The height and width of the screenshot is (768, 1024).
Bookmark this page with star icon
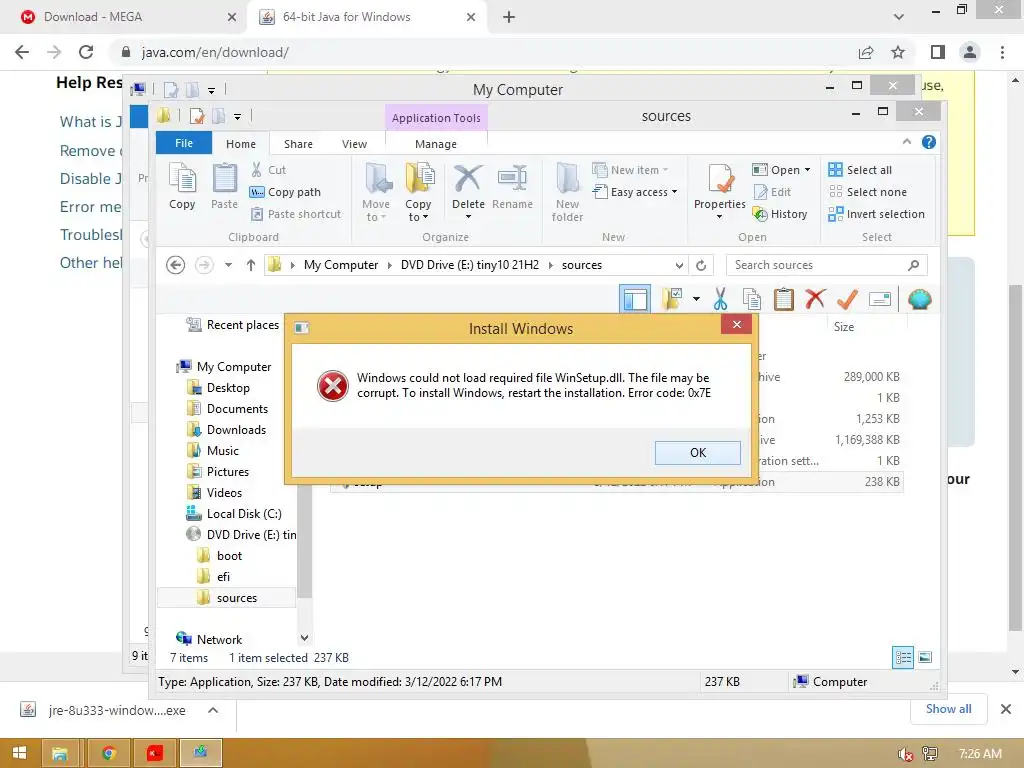click(x=898, y=52)
